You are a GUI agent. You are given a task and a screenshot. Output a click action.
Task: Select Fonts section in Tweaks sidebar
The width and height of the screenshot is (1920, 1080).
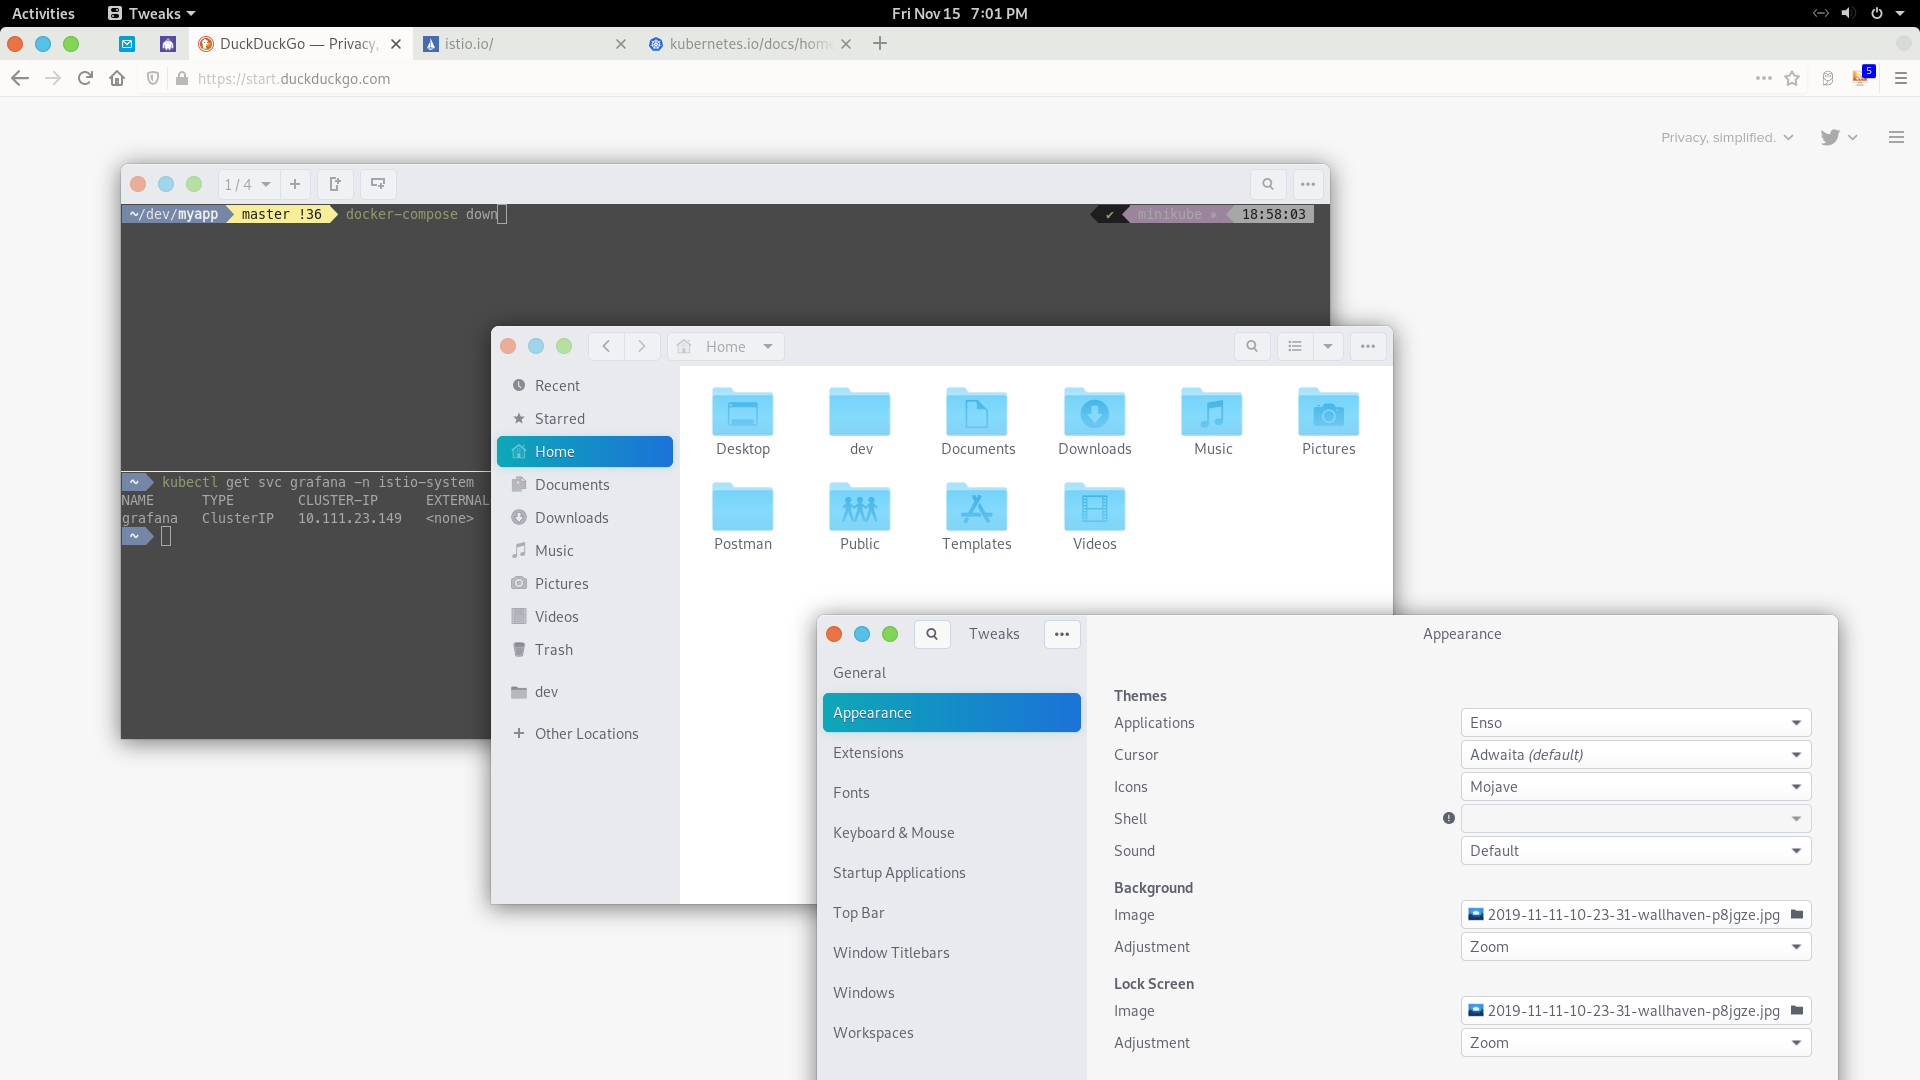pyautogui.click(x=851, y=792)
